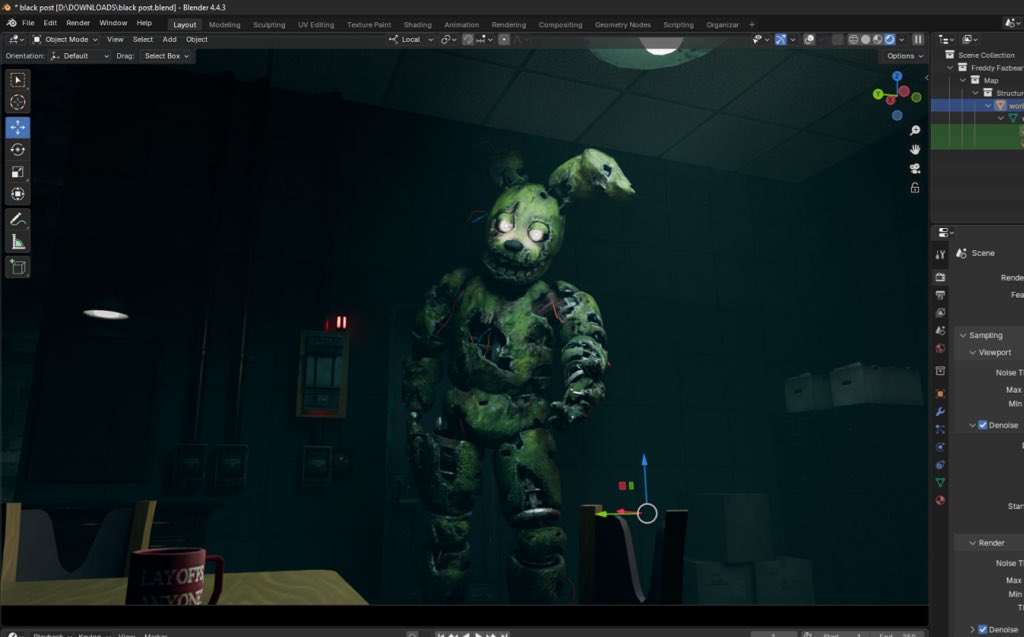Open the Object Data properties tab

940,482
